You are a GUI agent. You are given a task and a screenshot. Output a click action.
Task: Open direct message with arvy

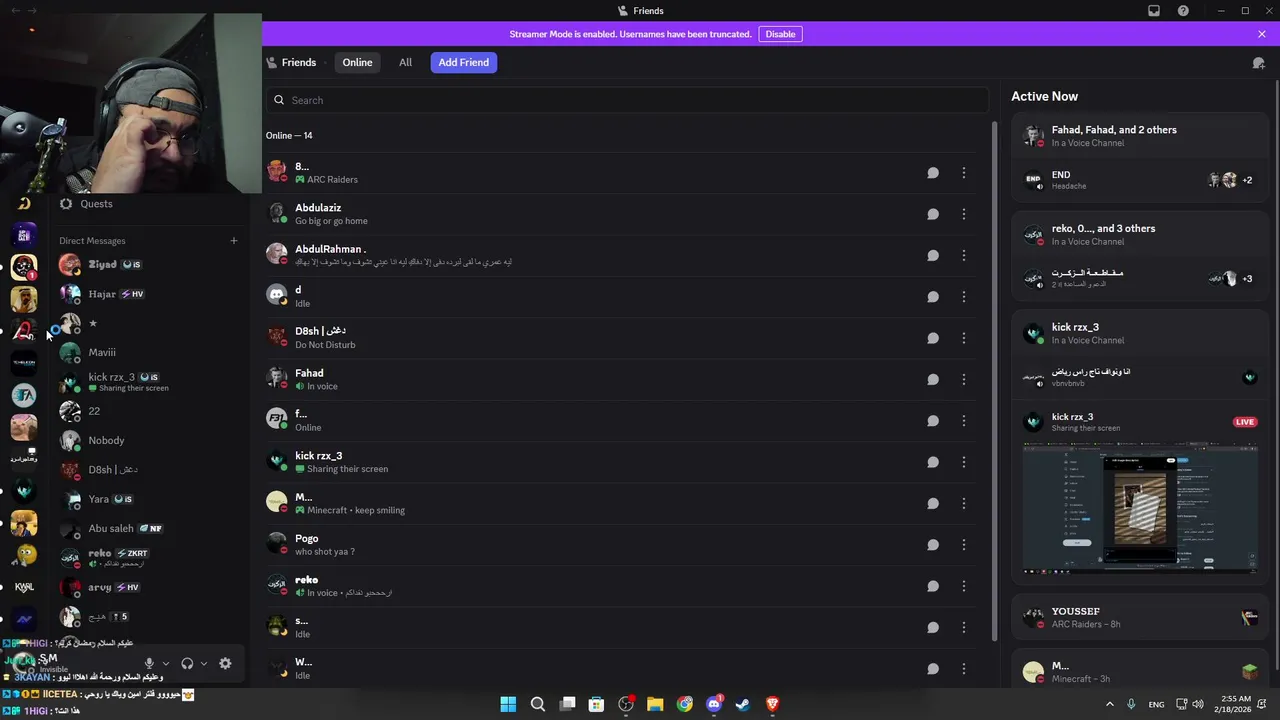pos(150,587)
